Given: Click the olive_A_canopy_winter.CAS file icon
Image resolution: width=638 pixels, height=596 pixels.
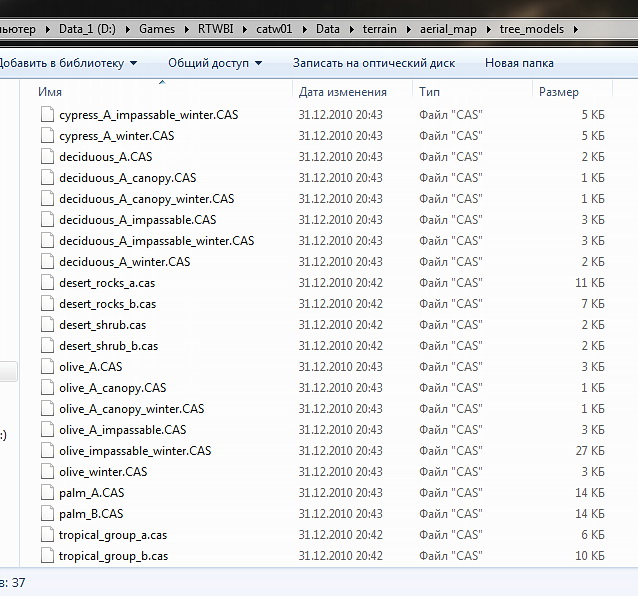Looking at the screenshot, I should click(47, 408).
